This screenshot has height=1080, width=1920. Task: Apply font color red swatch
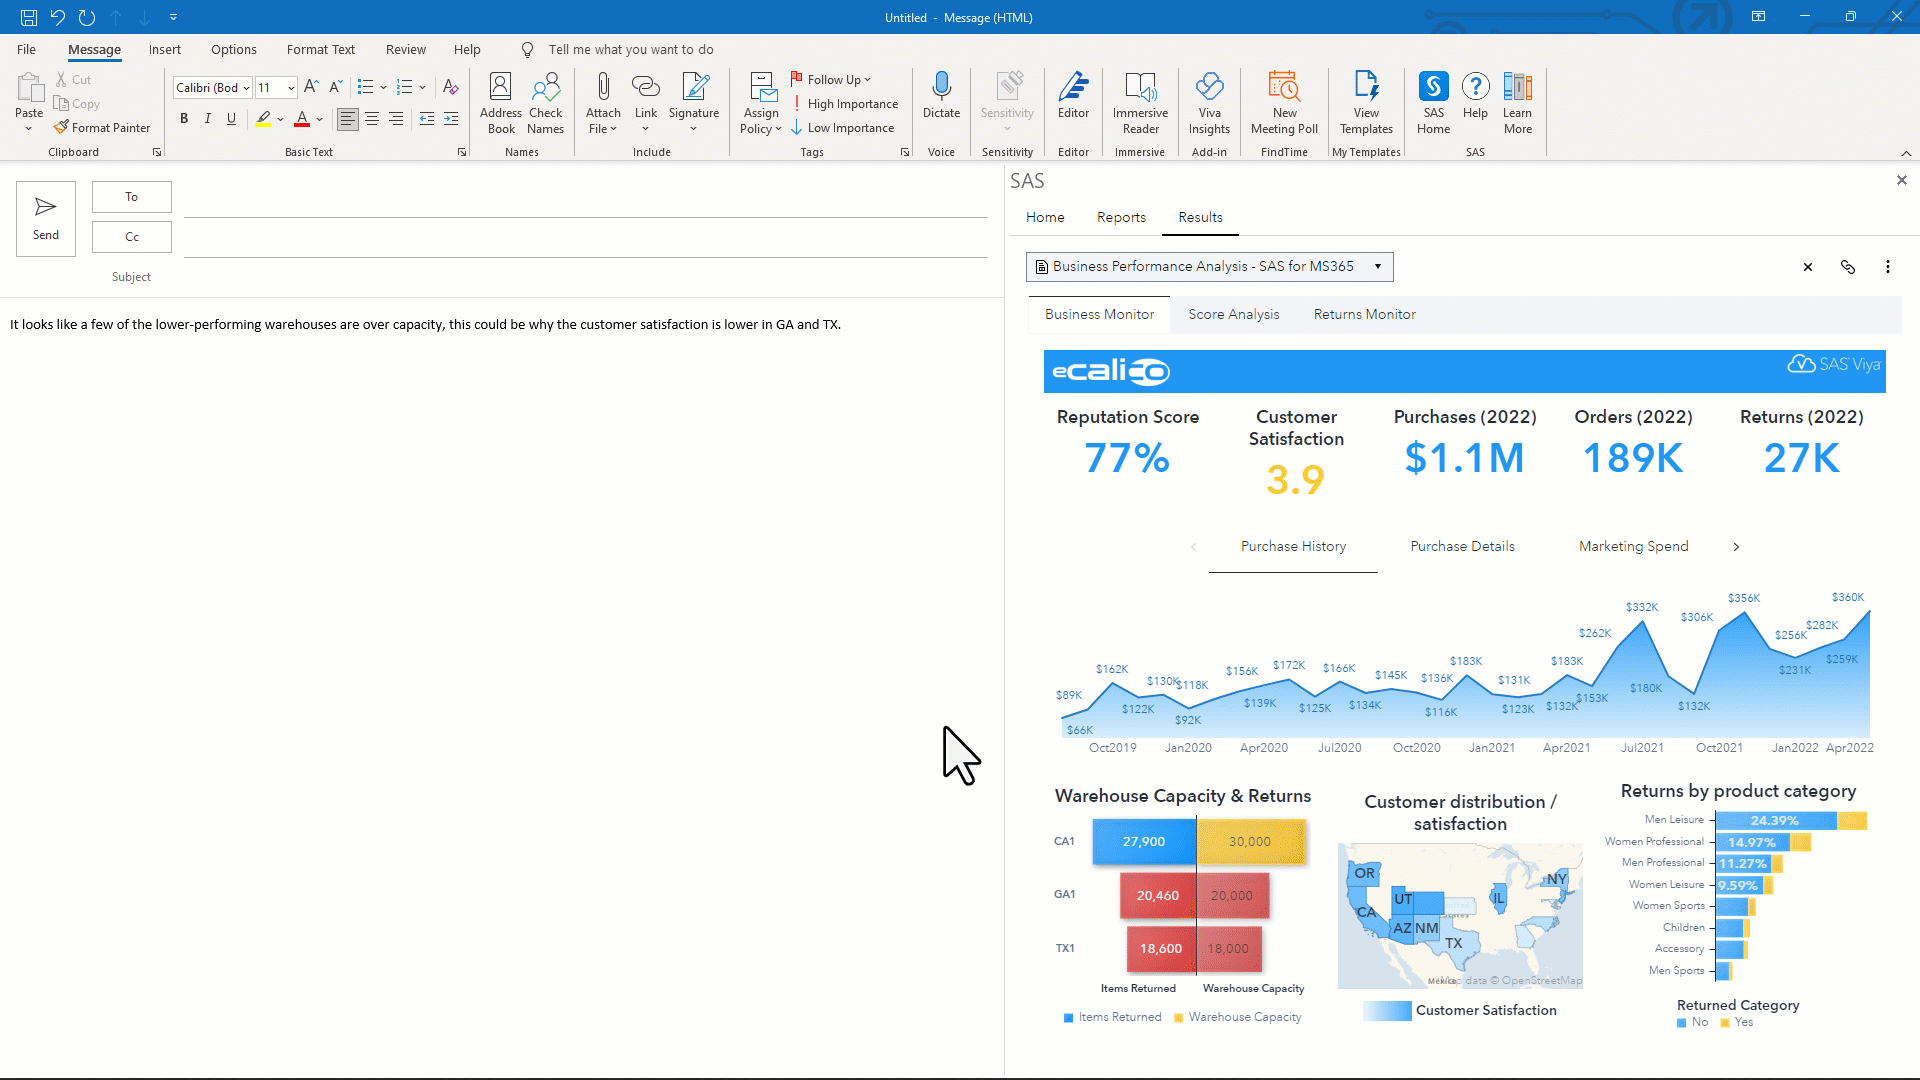pos(302,119)
